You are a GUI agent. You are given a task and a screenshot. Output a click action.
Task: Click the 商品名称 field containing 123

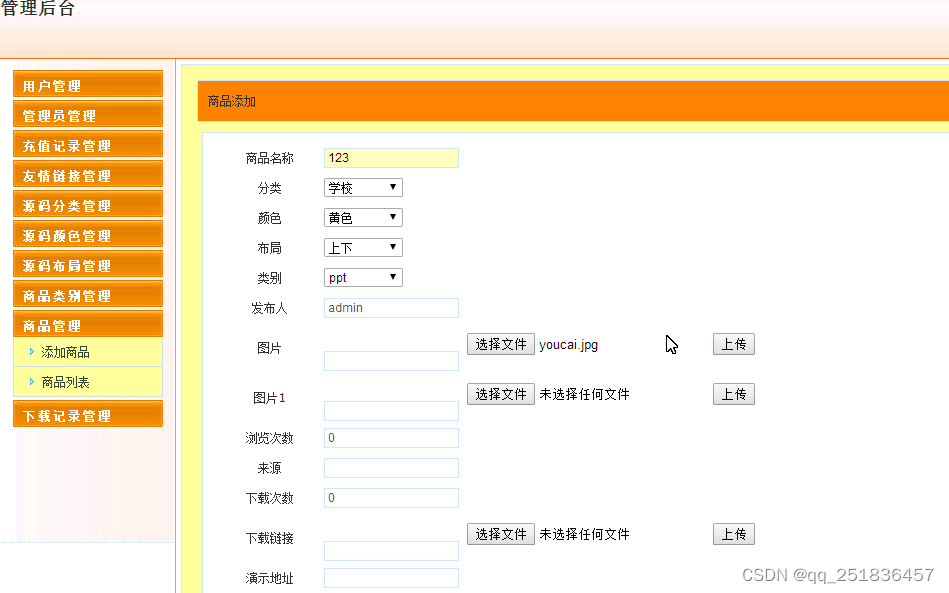coord(391,158)
